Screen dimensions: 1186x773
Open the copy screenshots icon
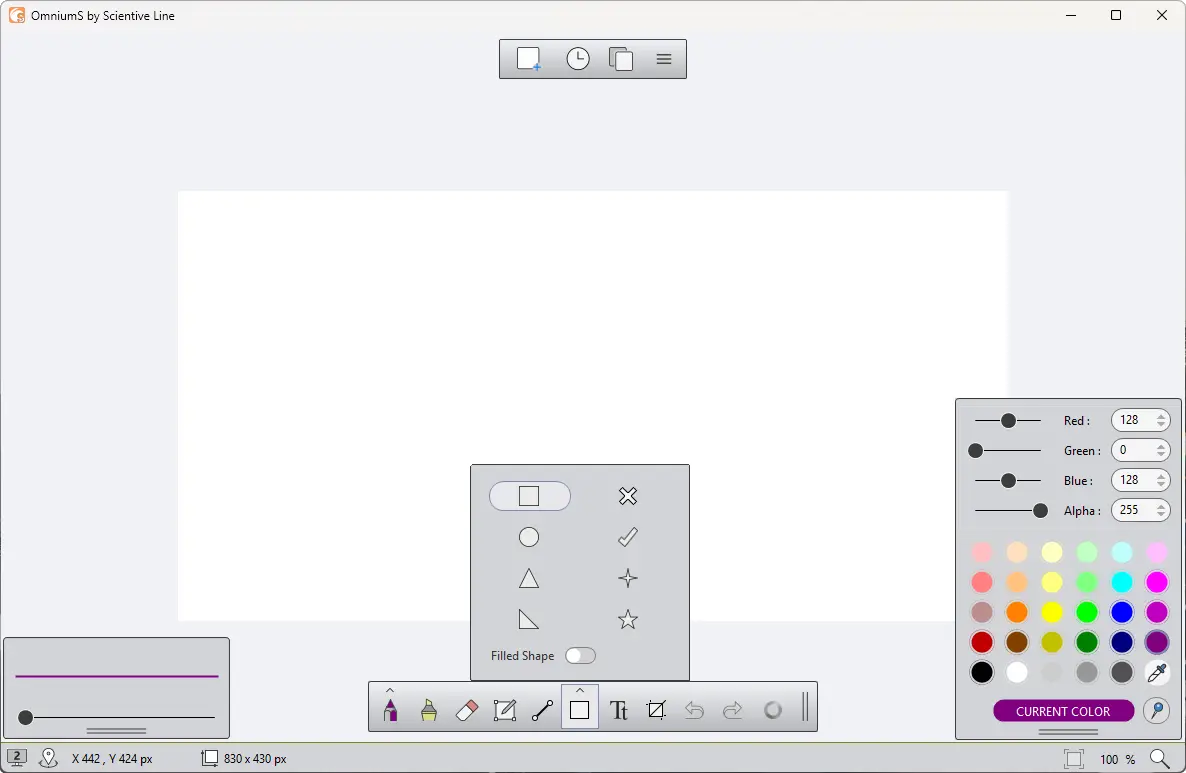[621, 59]
